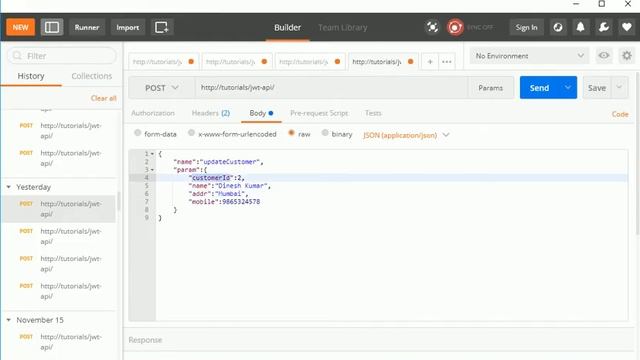Collapse the November 15 history group
The width and height of the screenshot is (640, 360).
[x=9, y=320]
